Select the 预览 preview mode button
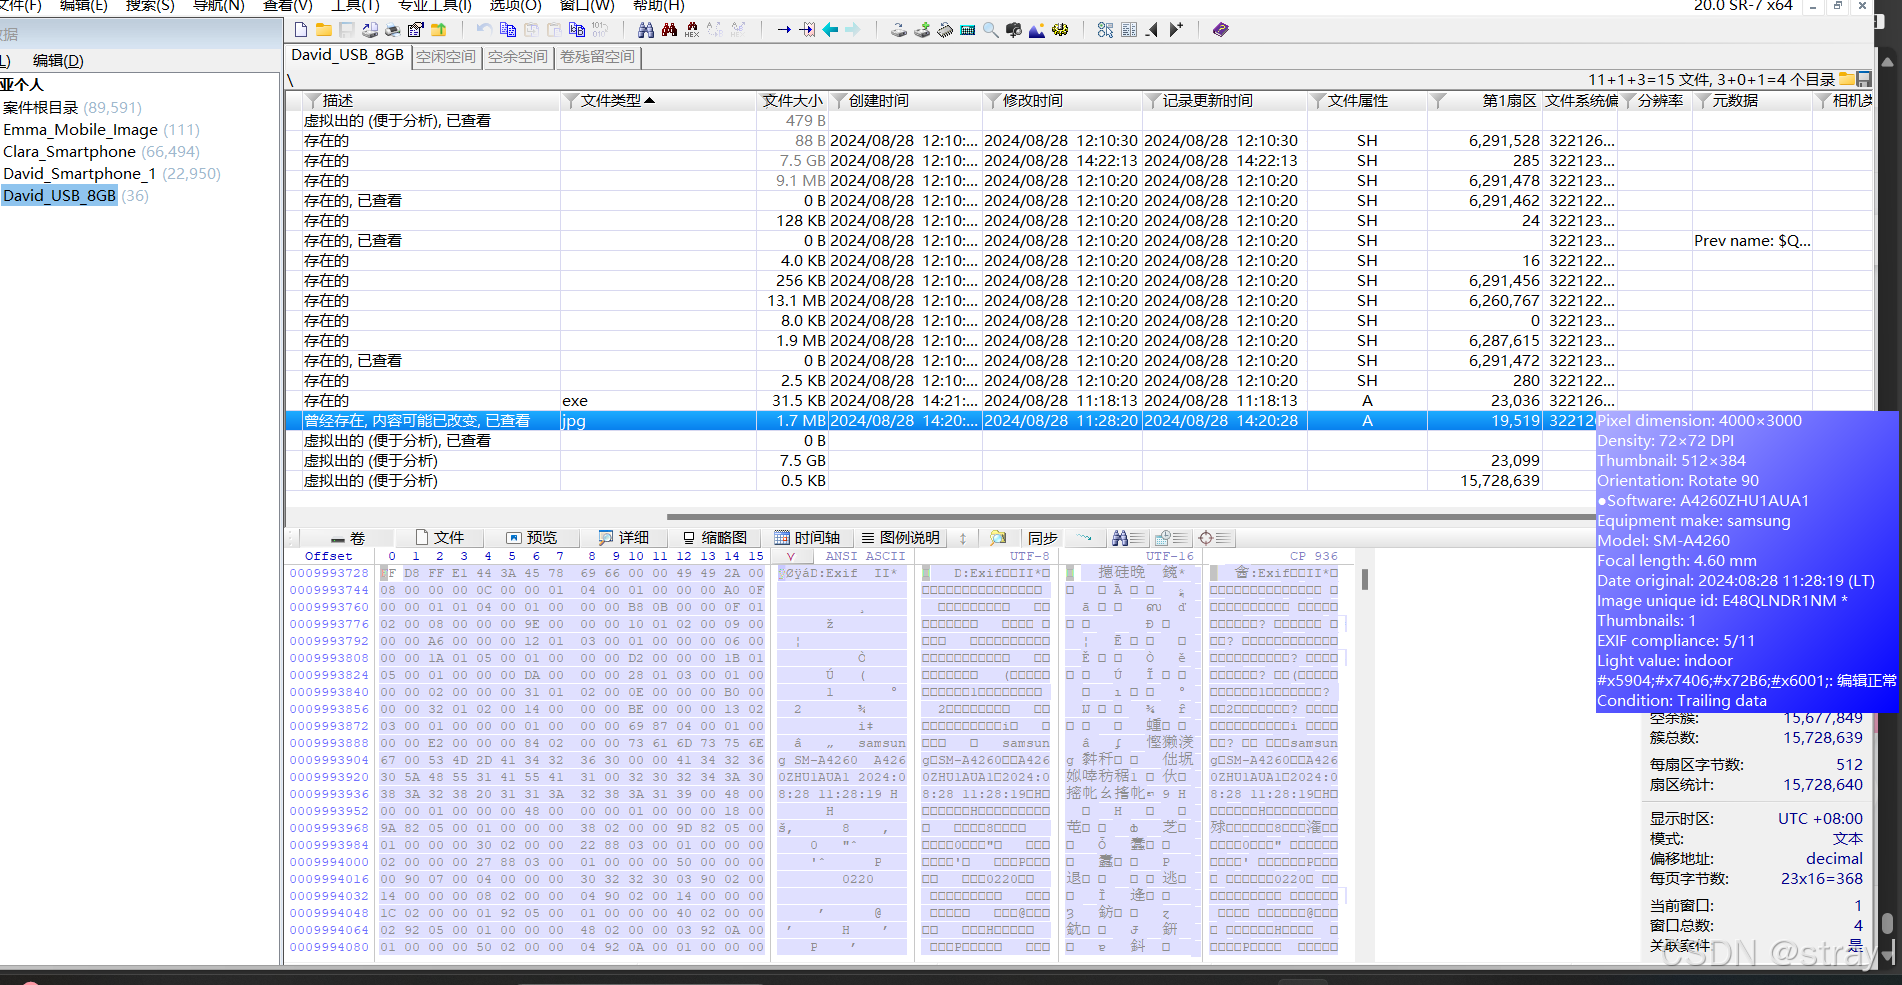Viewport: 1902px width, 985px height. pyautogui.click(x=531, y=538)
